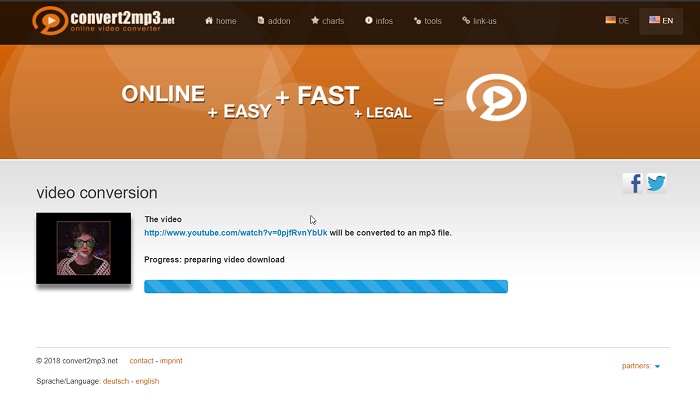Open the charts menu item
The height and width of the screenshot is (412, 700).
point(327,21)
